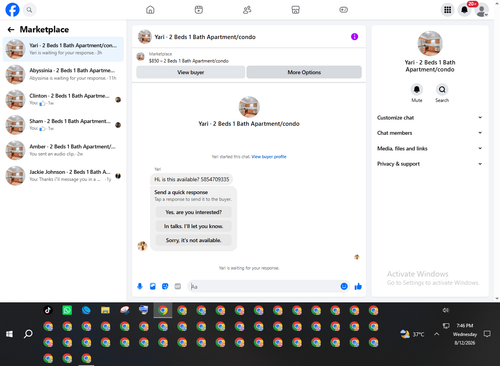Open File Explorer from the taskbar

click(x=105, y=310)
